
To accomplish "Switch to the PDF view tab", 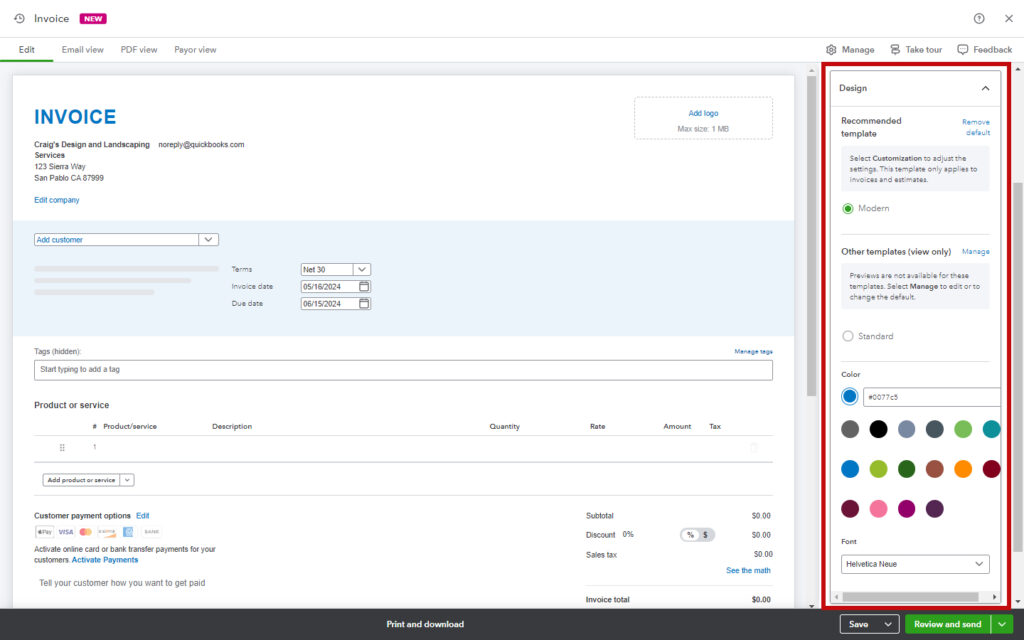I will (139, 49).
